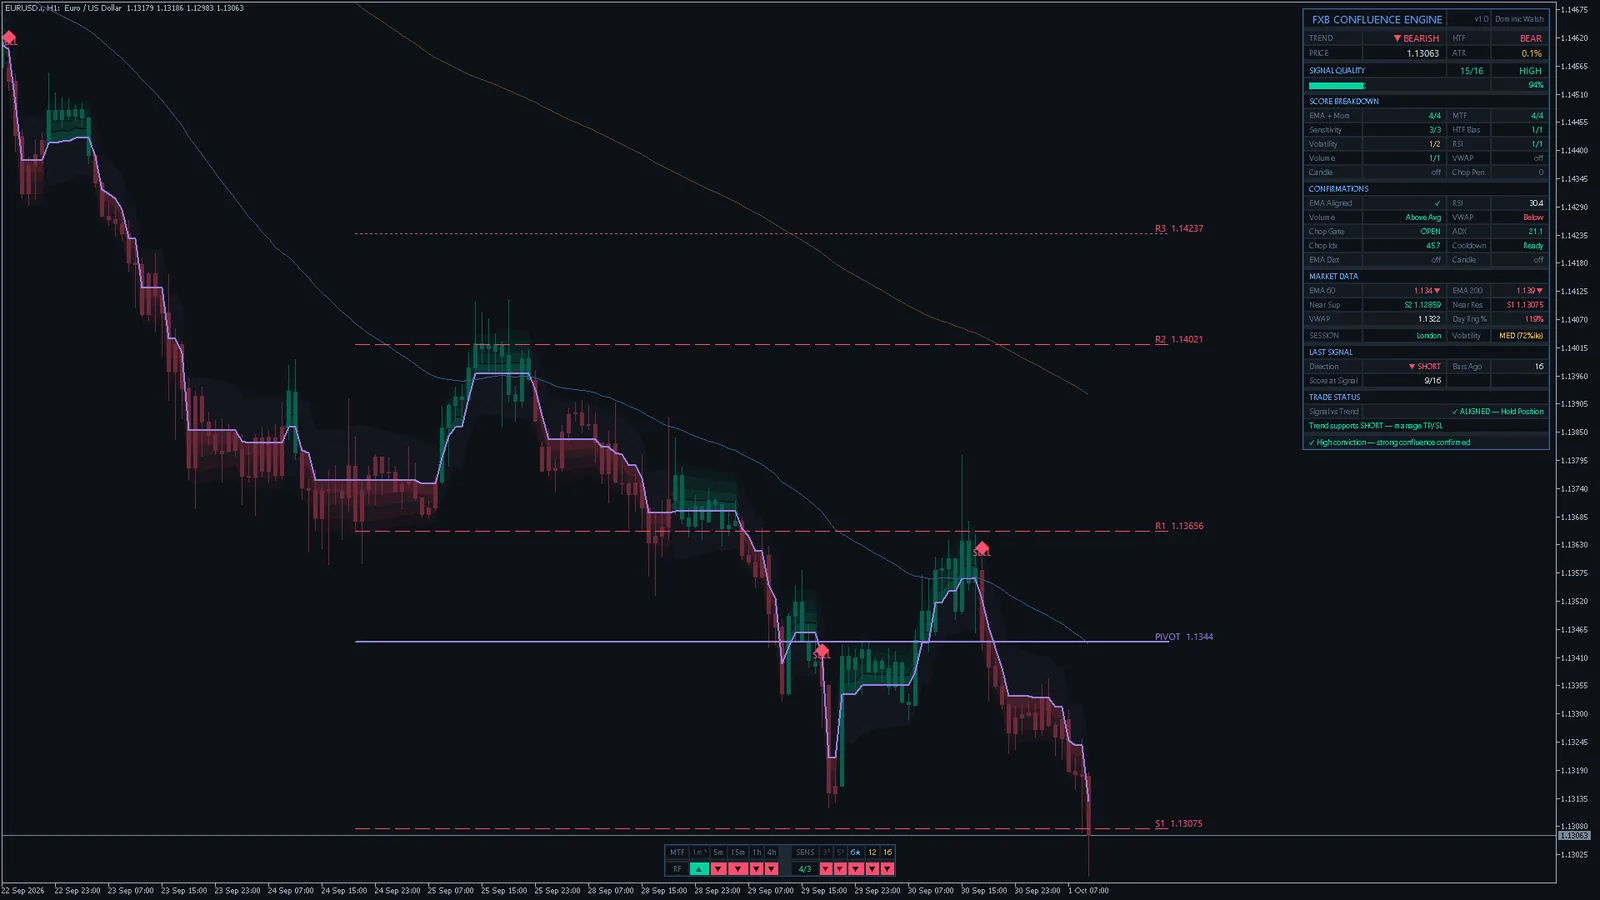Click the 4/3 sensitivity score cell
The width and height of the screenshot is (1600, 900).
(805, 869)
